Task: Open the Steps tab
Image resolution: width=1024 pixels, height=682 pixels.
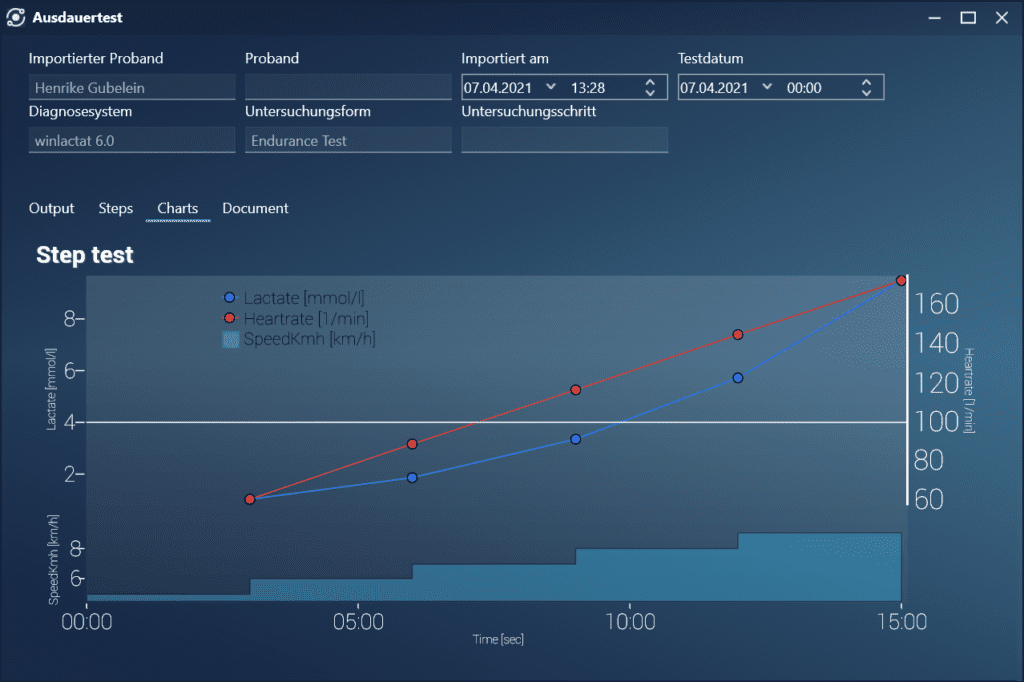Action: [x=116, y=208]
